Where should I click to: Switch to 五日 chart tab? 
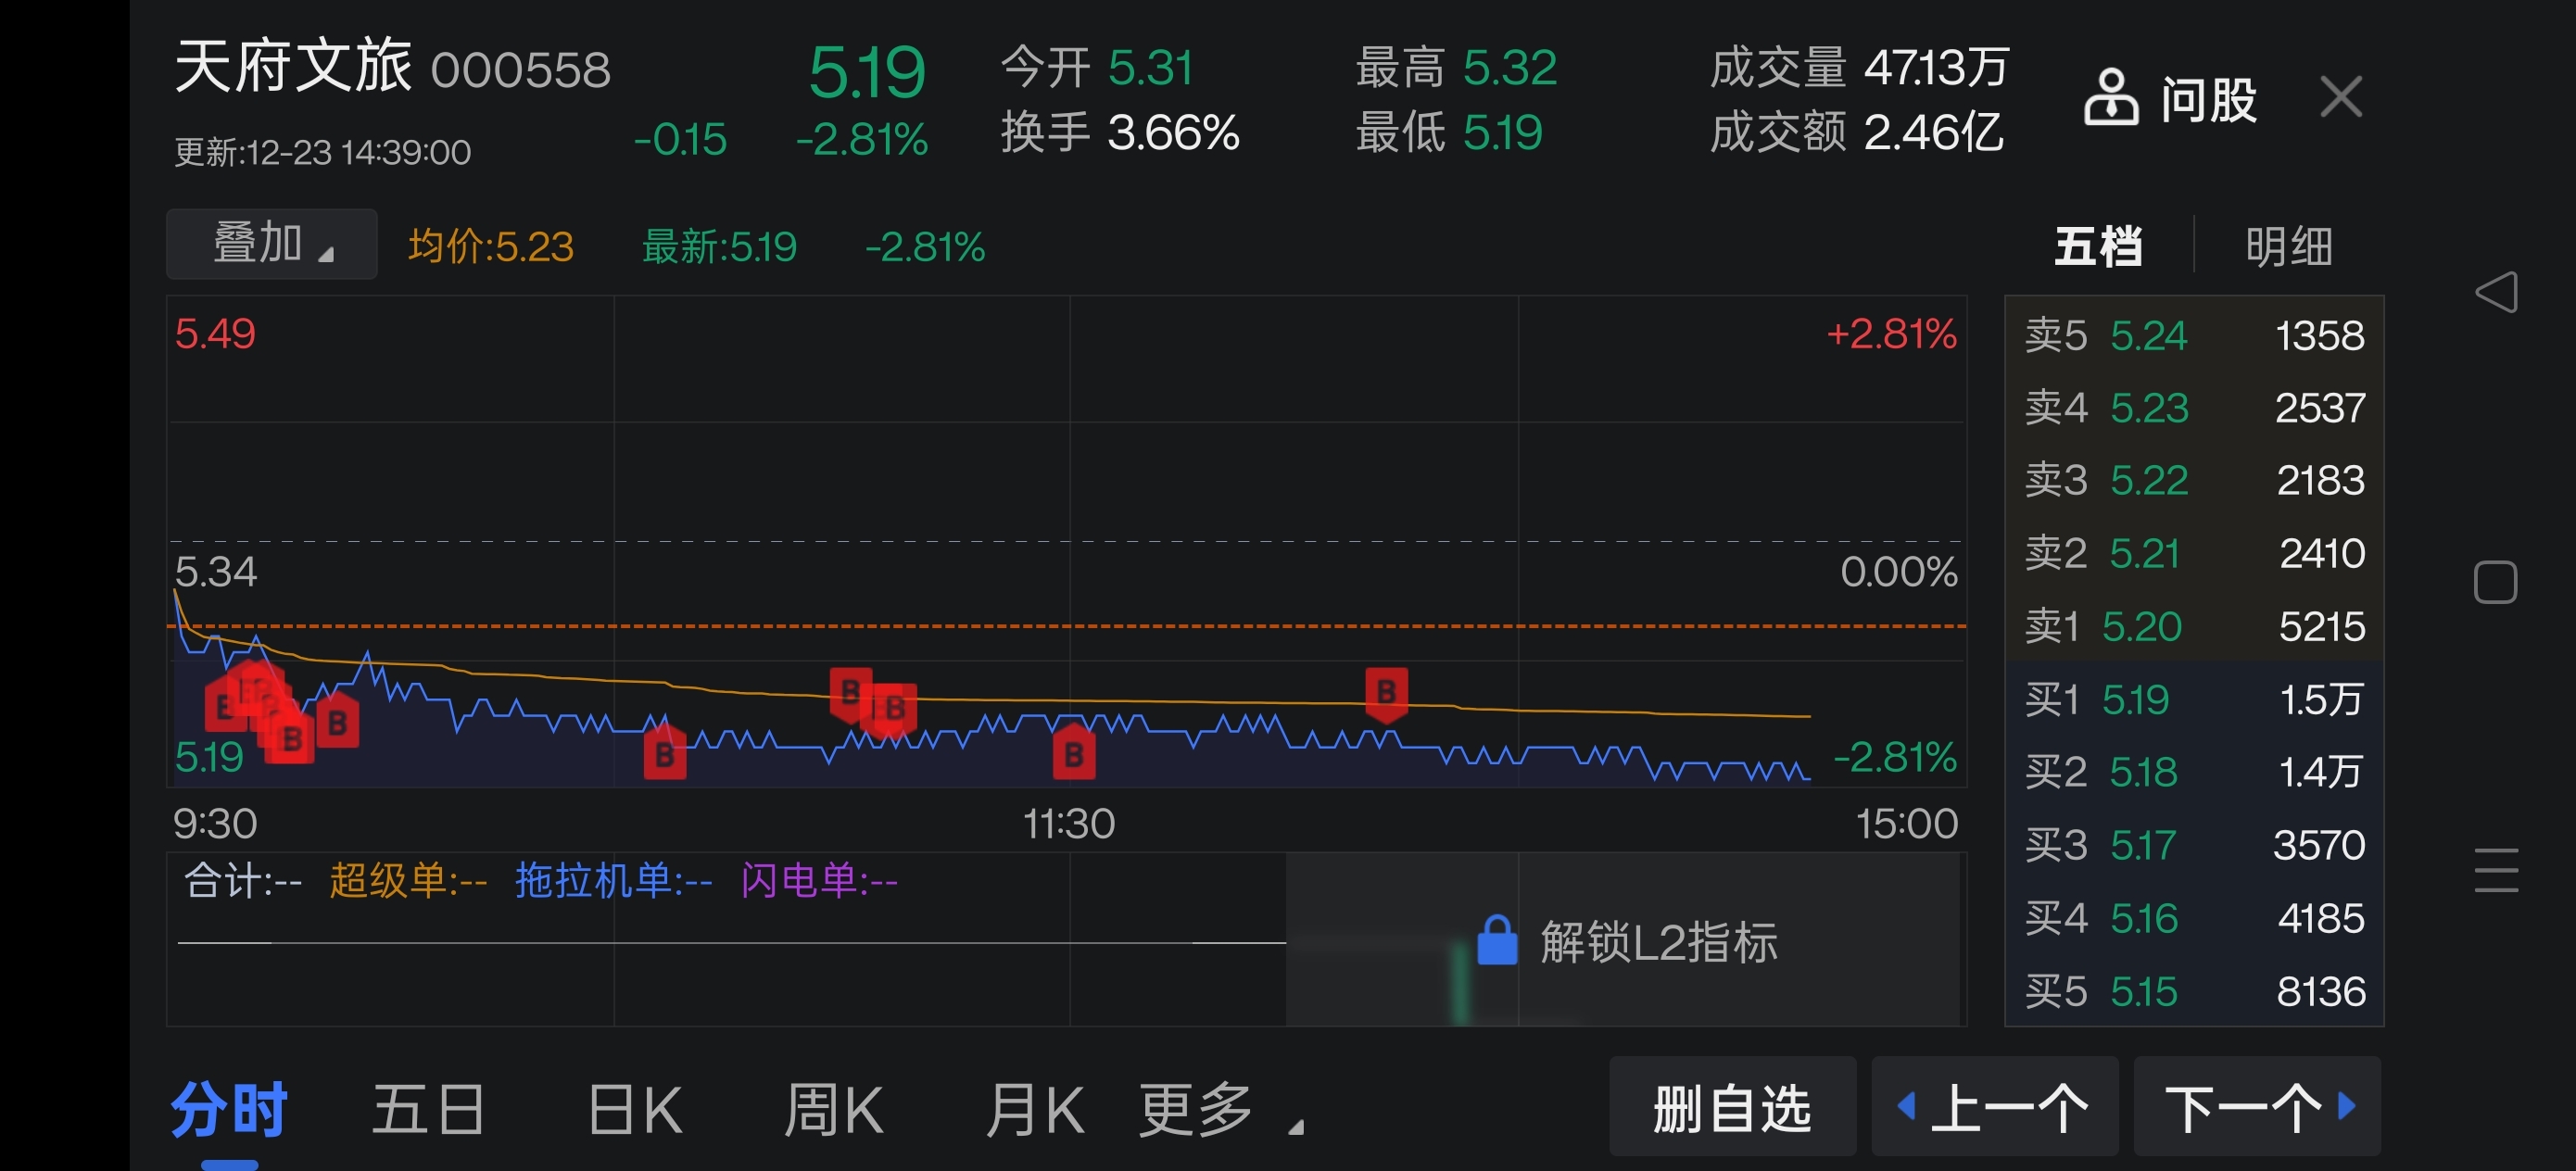[x=428, y=1109]
